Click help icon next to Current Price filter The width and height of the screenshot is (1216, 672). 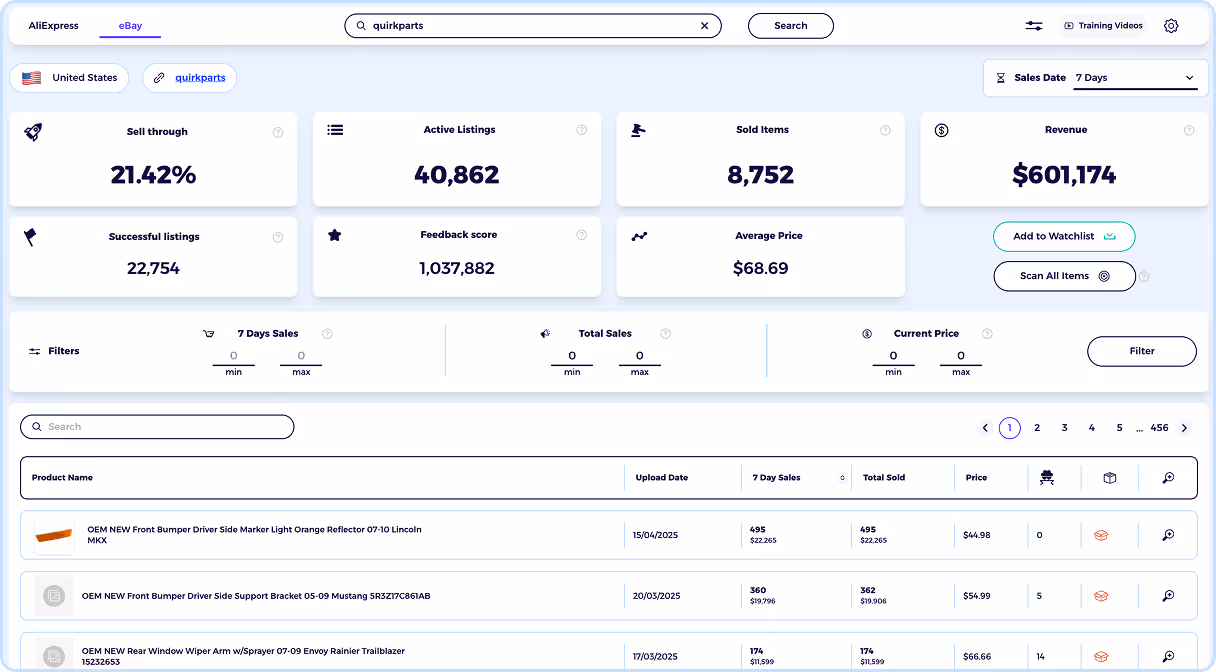pos(987,334)
